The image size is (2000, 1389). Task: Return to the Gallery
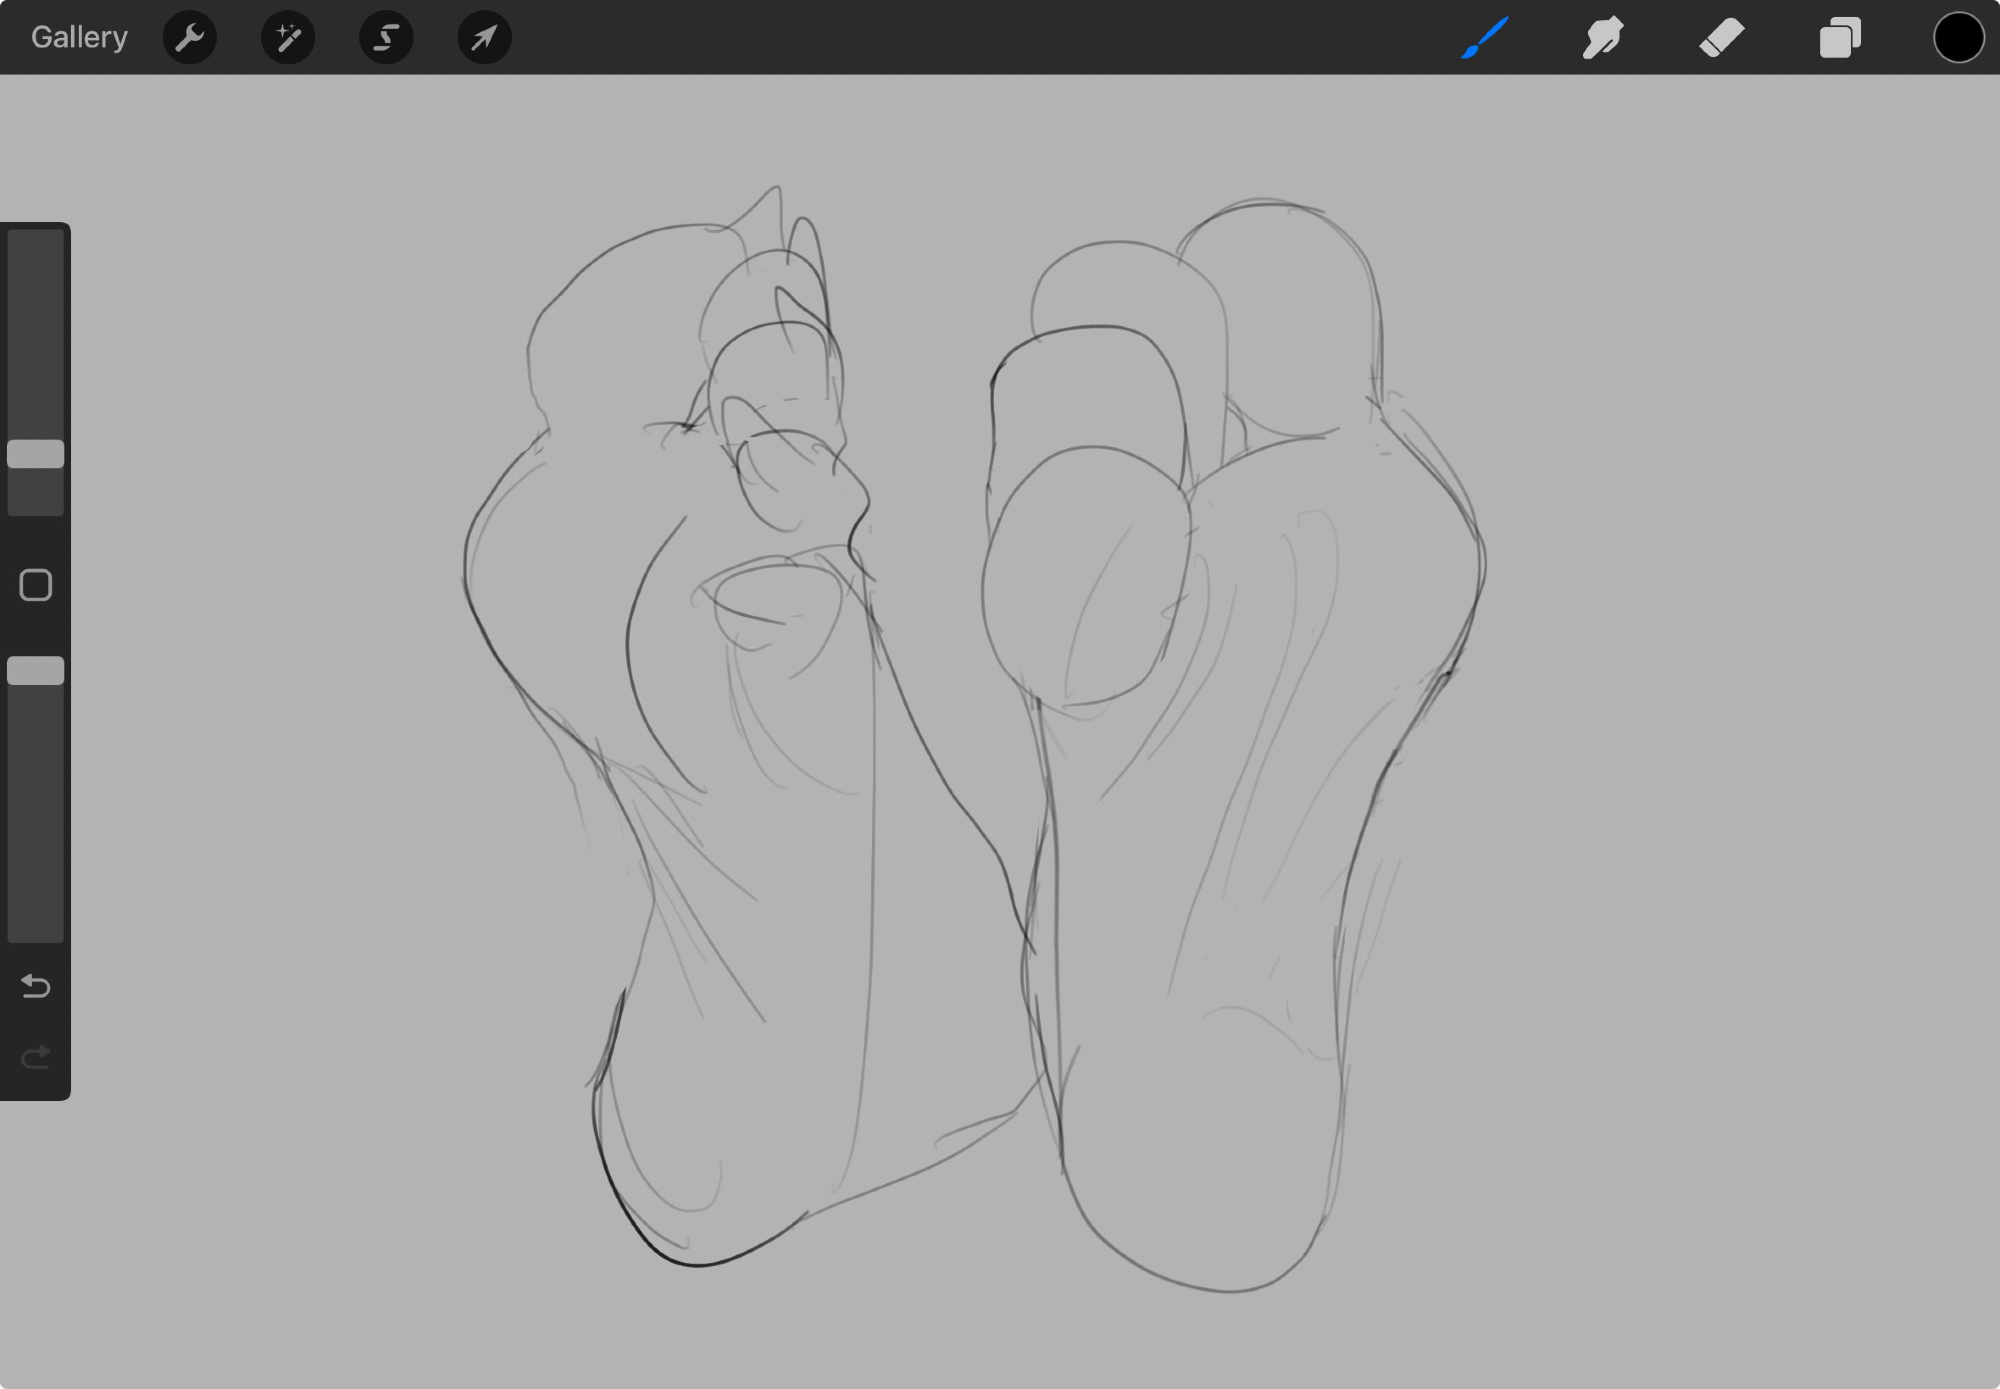(79, 38)
